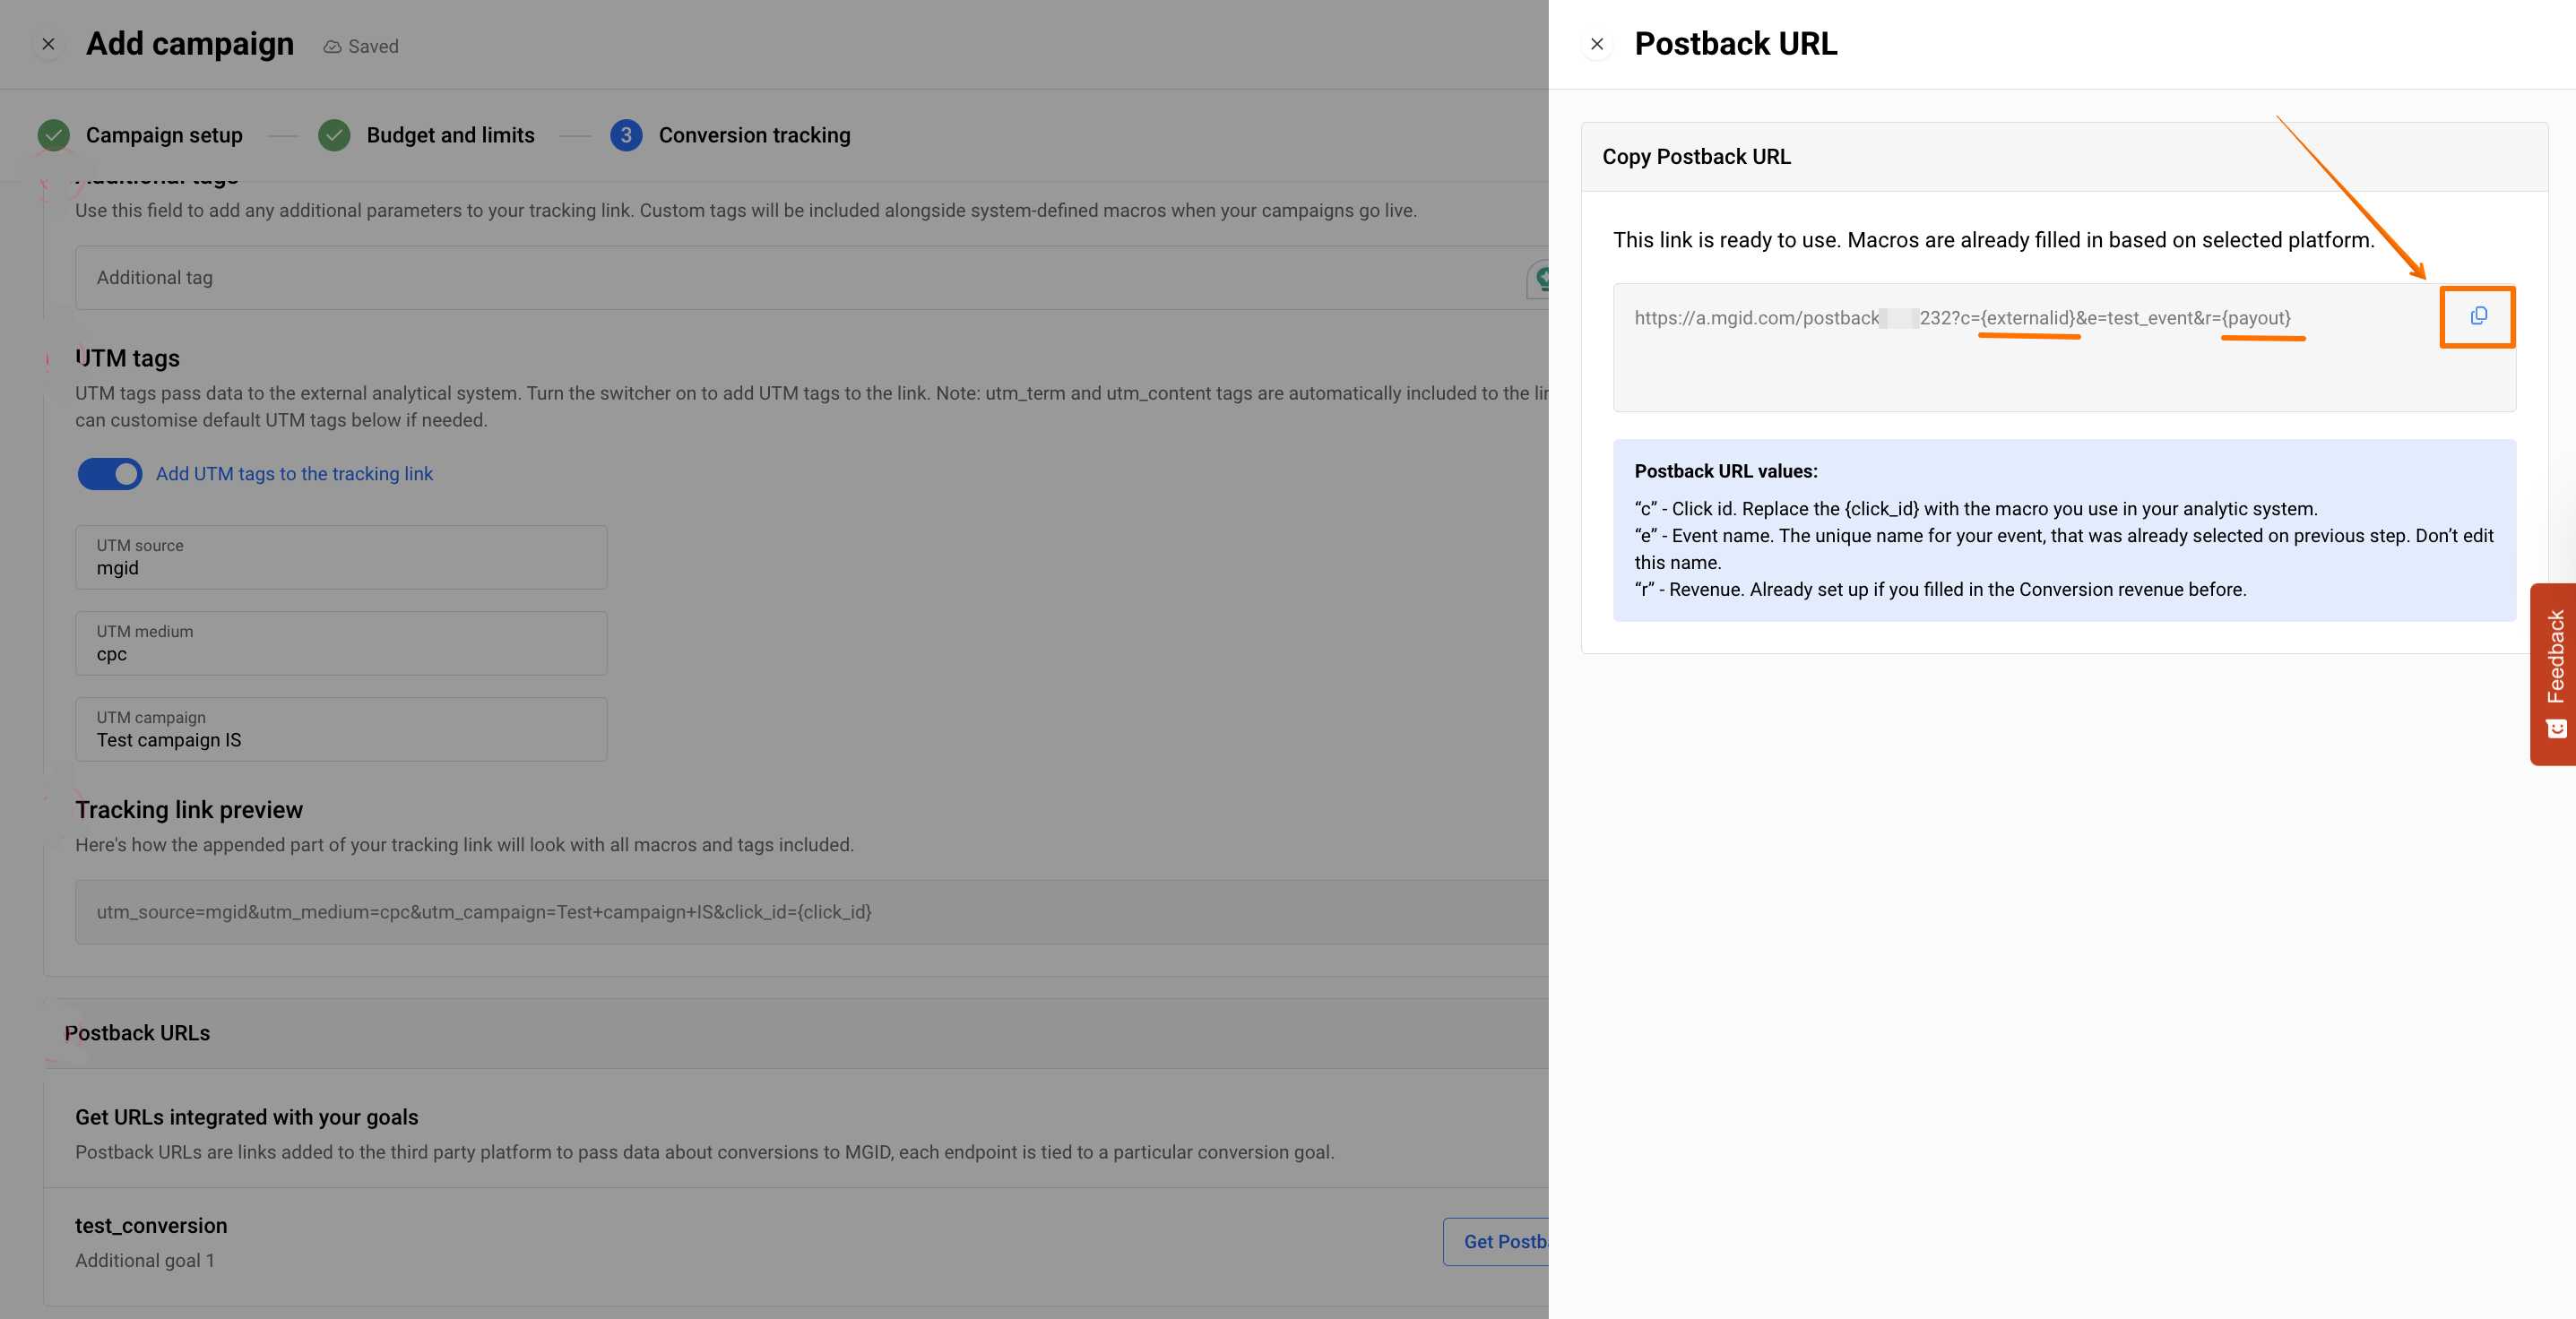Disable the UTM tags switcher

click(x=110, y=474)
